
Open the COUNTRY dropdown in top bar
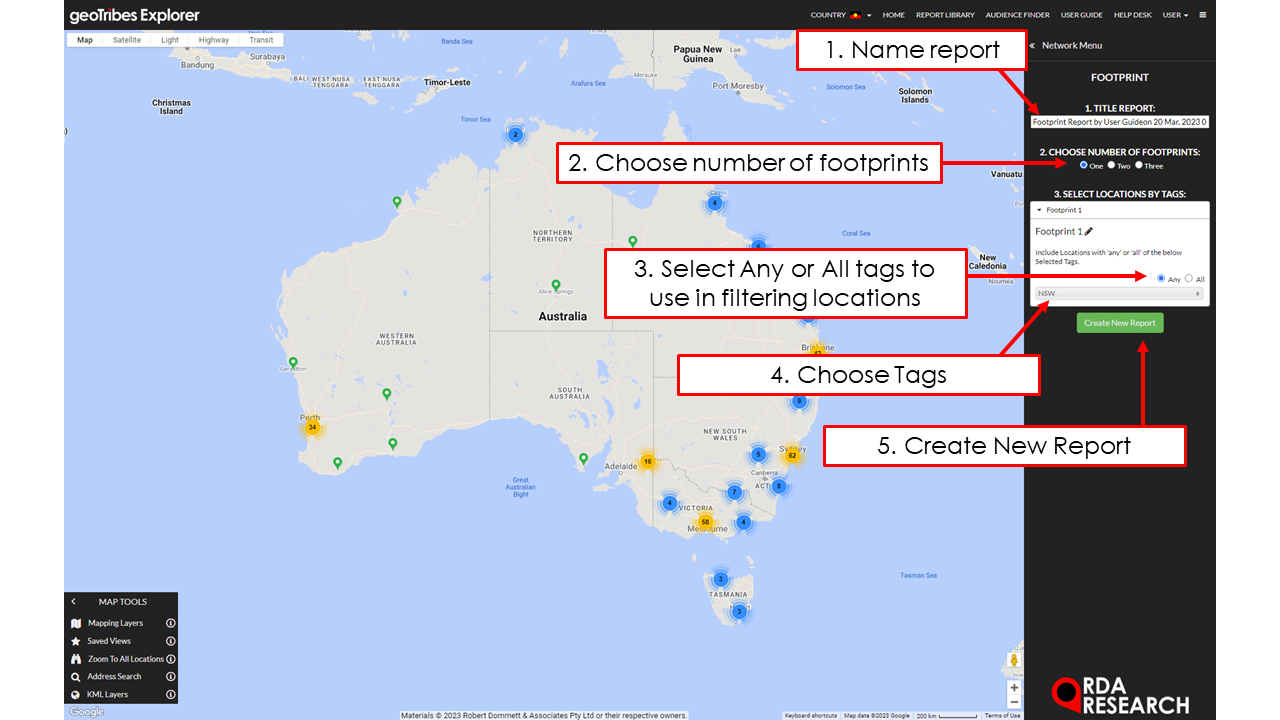(x=841, y=15)
